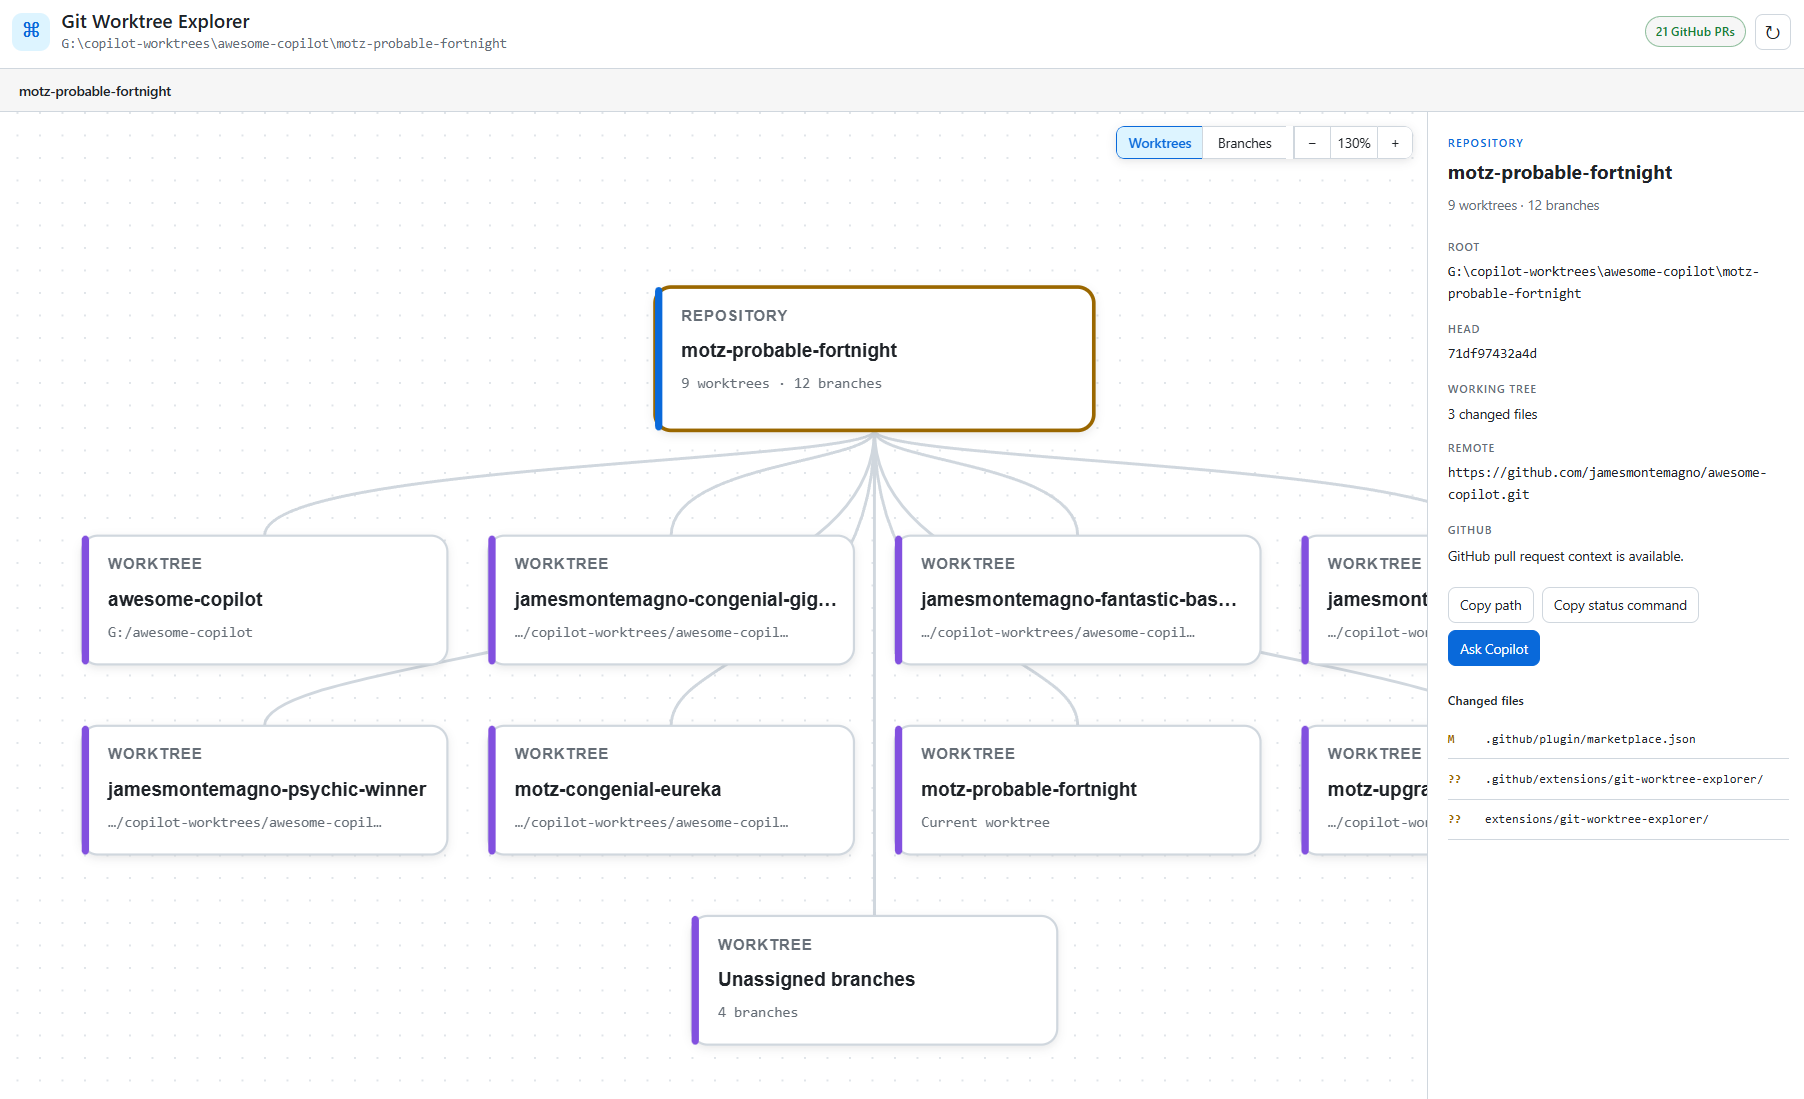Image resolution: width=1804 pixels, height=1099 pixels.
Task: Click the Copy status command button
Action: (1620, 605)
